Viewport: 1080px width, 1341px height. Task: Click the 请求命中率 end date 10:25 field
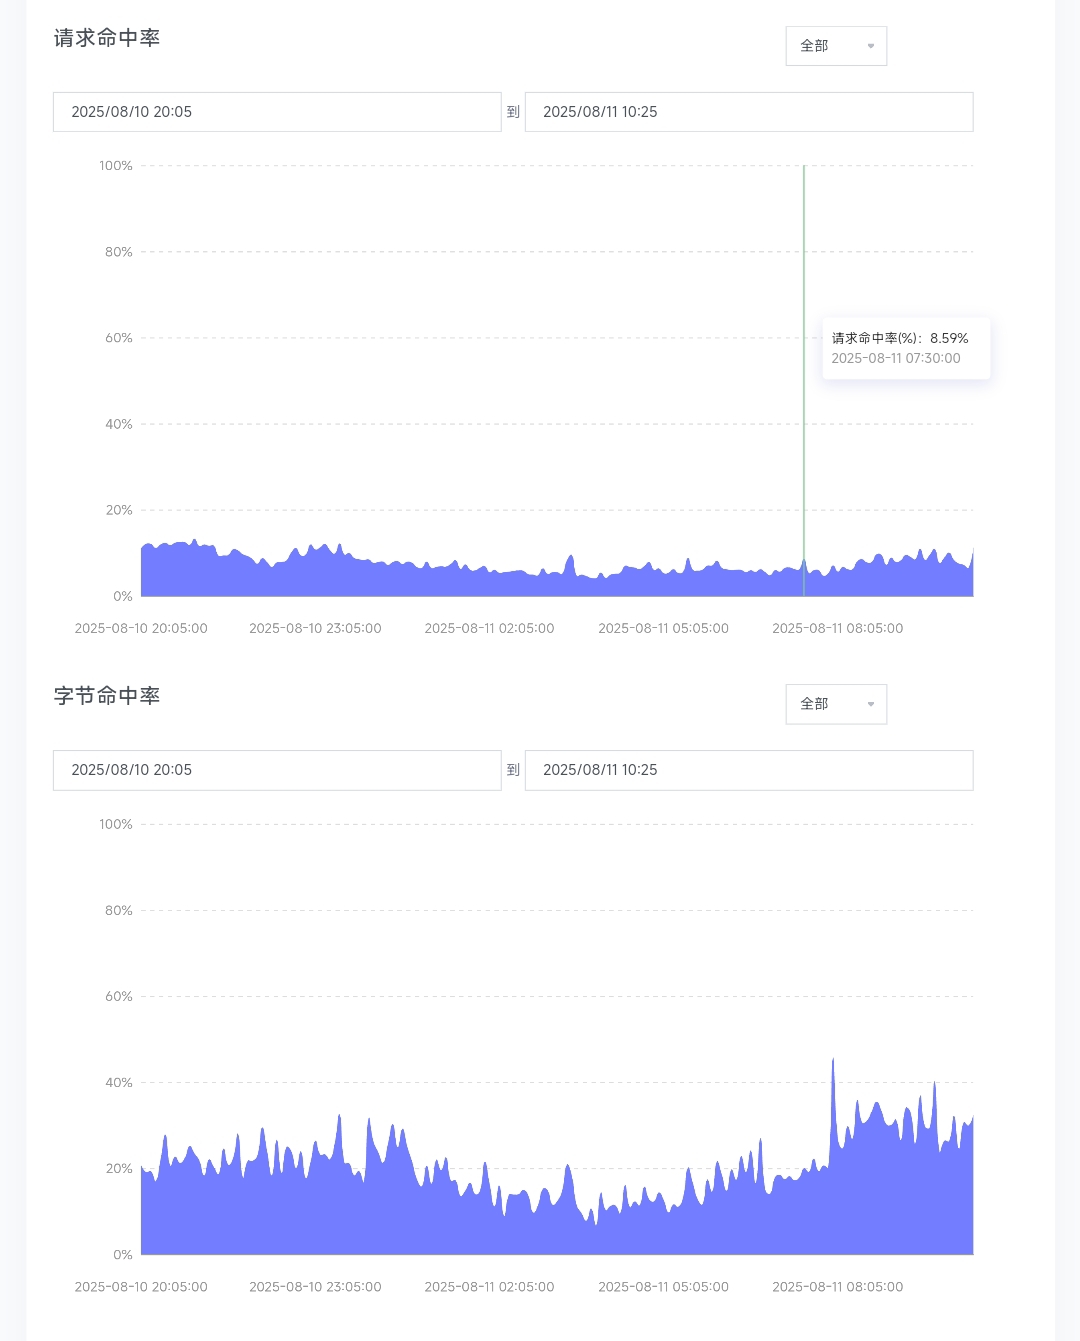(x=748, y=112)
